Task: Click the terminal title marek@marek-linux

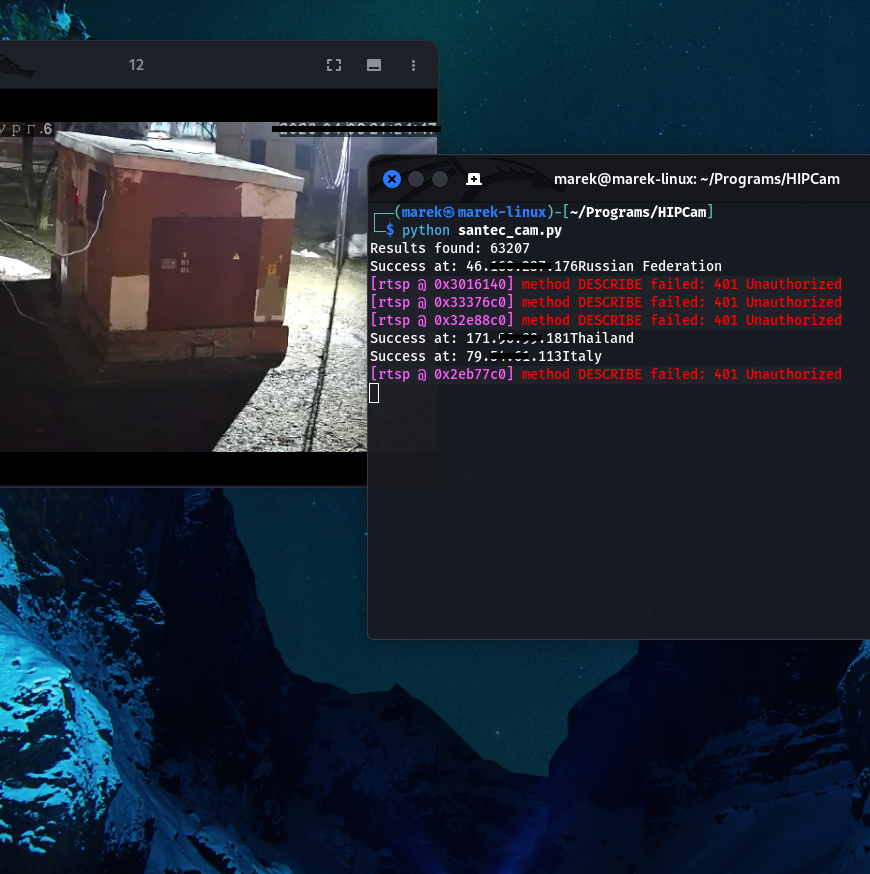Action: (x=696, y=179)
